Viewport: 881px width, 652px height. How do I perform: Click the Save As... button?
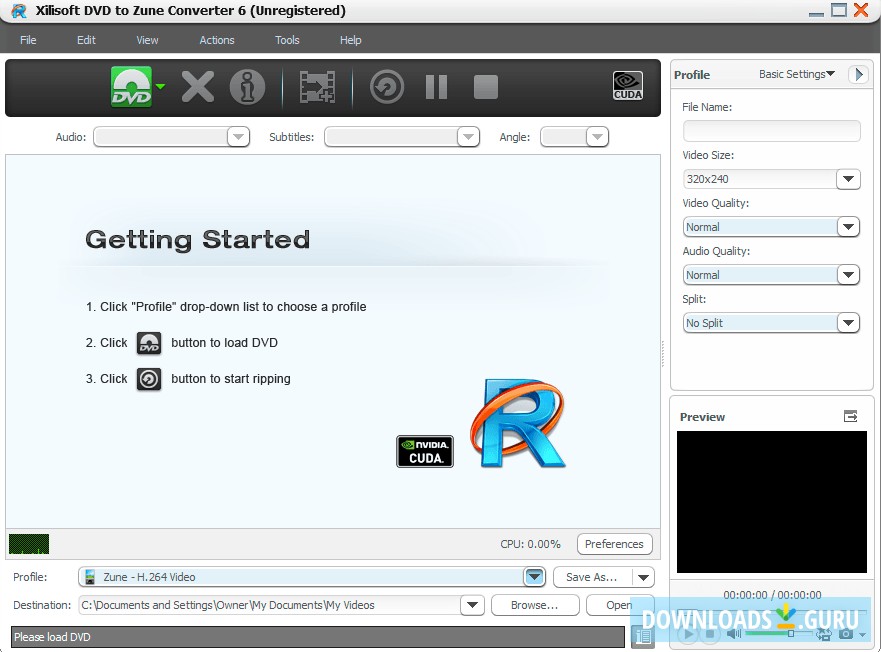coord(592,577)
